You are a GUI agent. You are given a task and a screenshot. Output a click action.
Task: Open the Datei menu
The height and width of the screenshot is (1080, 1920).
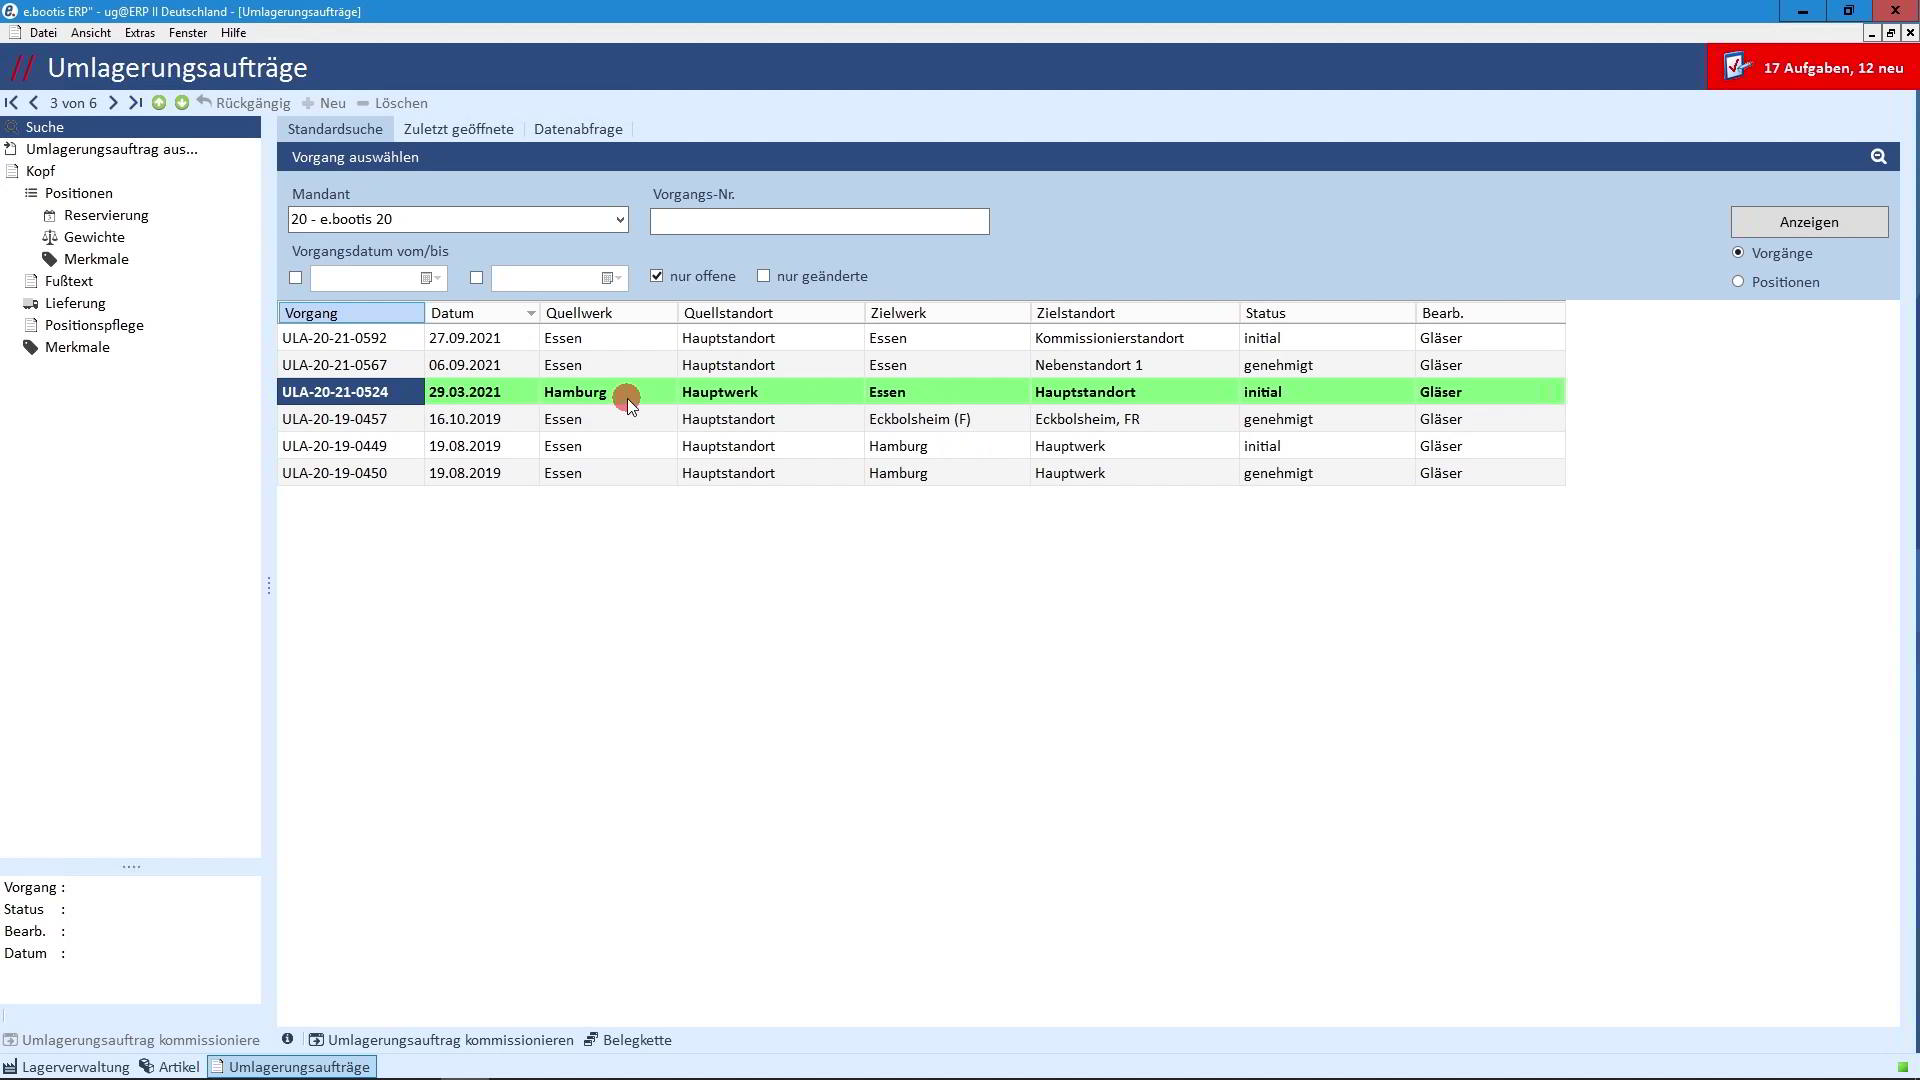43,33
